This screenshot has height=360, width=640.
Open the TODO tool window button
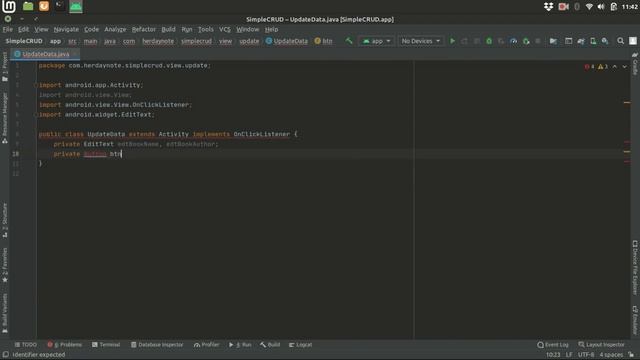point(25,345)
